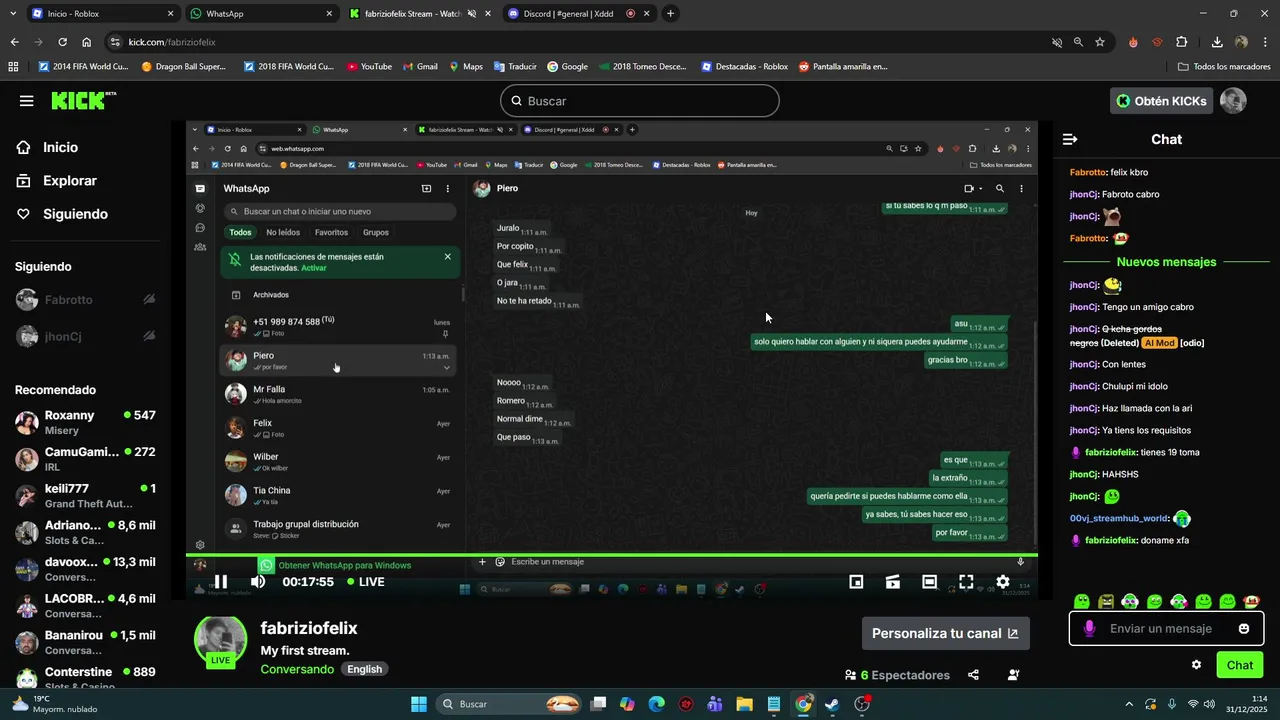Collapse the chat panel icon
This screenshot has width=1280, height=720.
click(x=1070, y=139)
